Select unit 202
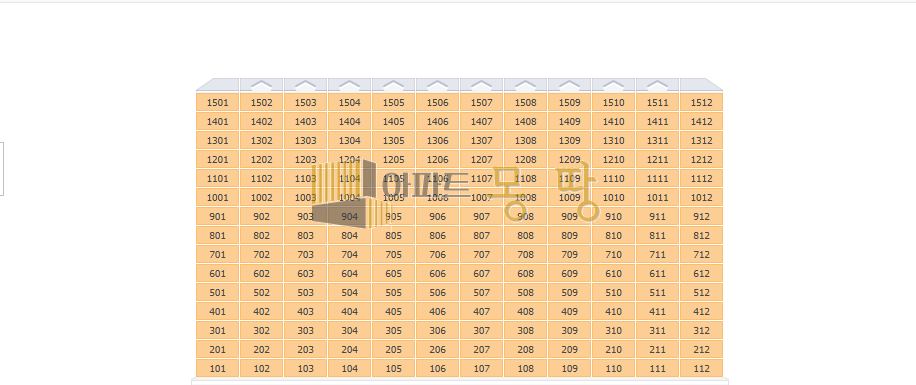916x385 pixels. pyautogui.click(x=262, y=349)
